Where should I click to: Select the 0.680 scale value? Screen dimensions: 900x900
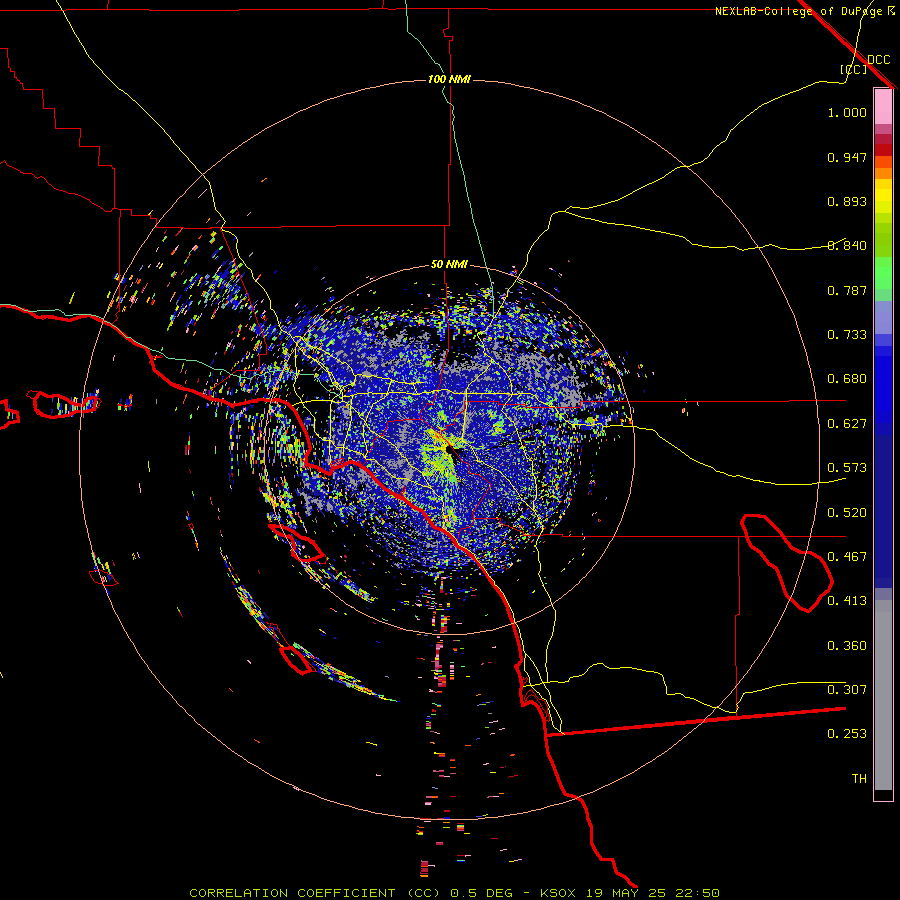pos(847,379)
